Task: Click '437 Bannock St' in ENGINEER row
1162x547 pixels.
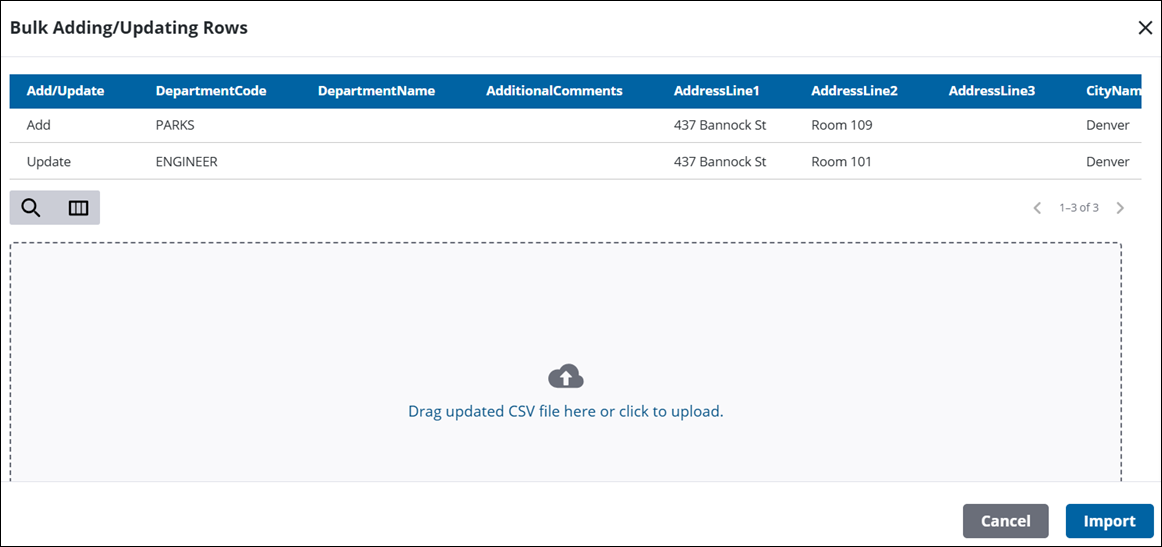Action: 720,161
